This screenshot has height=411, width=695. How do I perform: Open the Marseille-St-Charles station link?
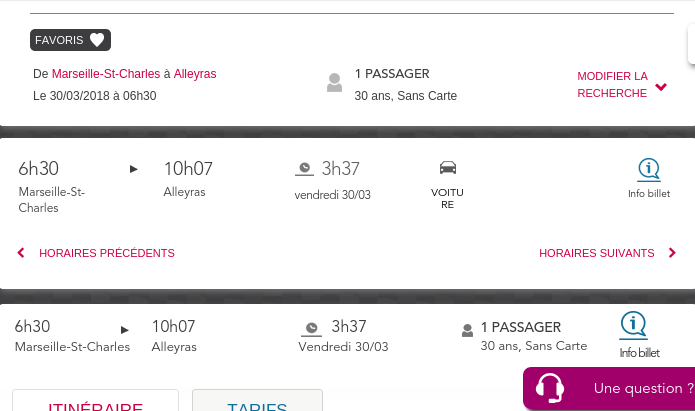106,74
